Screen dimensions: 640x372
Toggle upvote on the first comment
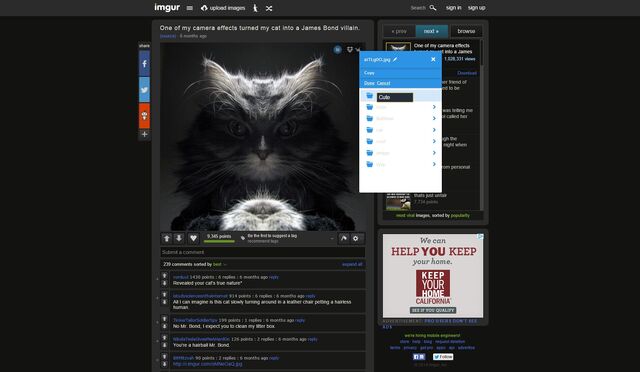164,276
